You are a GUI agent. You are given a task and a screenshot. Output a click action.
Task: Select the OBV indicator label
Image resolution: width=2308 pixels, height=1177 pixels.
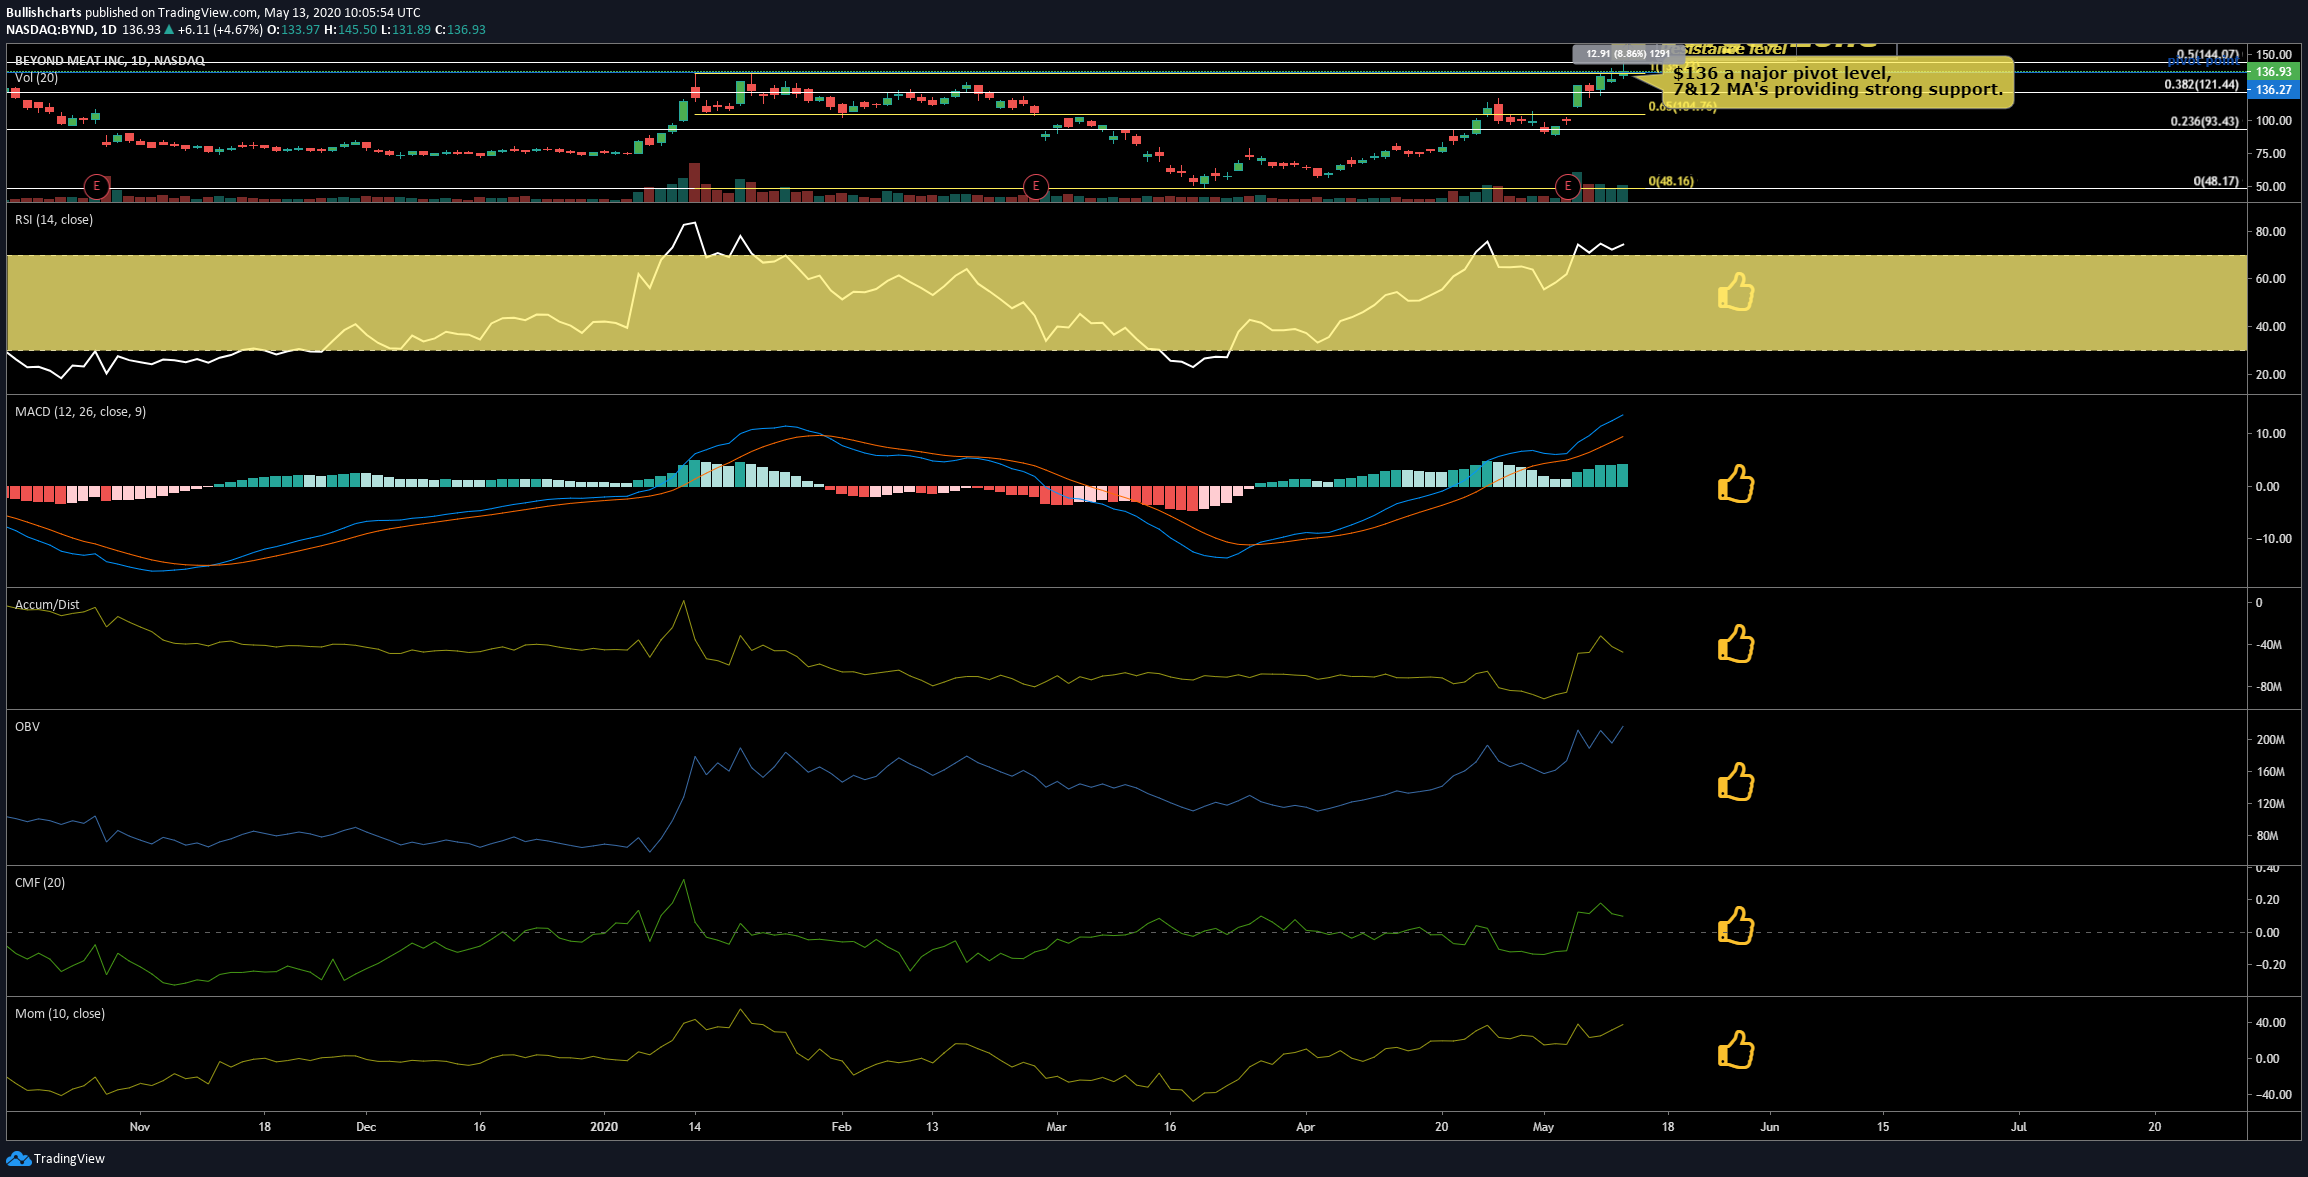[27, 727]
